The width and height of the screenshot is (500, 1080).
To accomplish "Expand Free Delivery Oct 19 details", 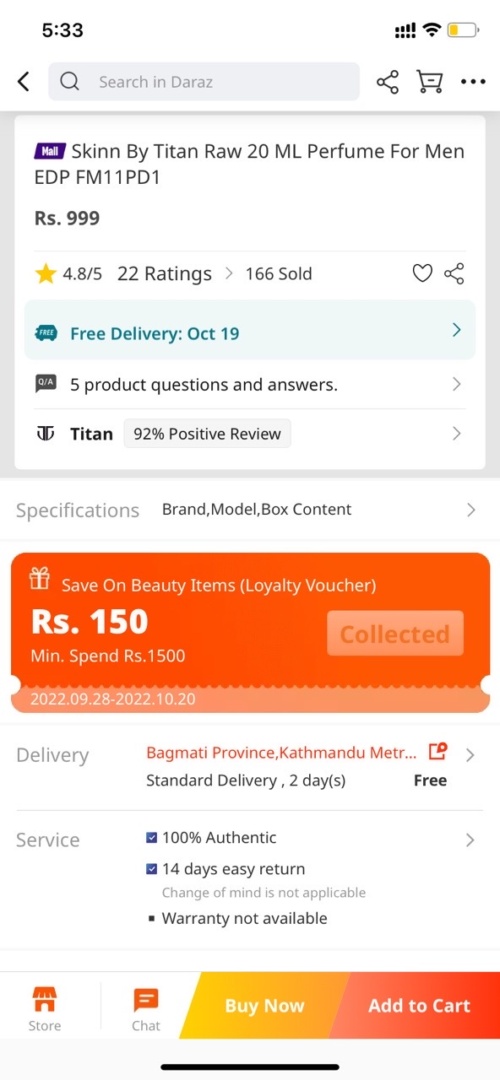I will pos(250,330).
